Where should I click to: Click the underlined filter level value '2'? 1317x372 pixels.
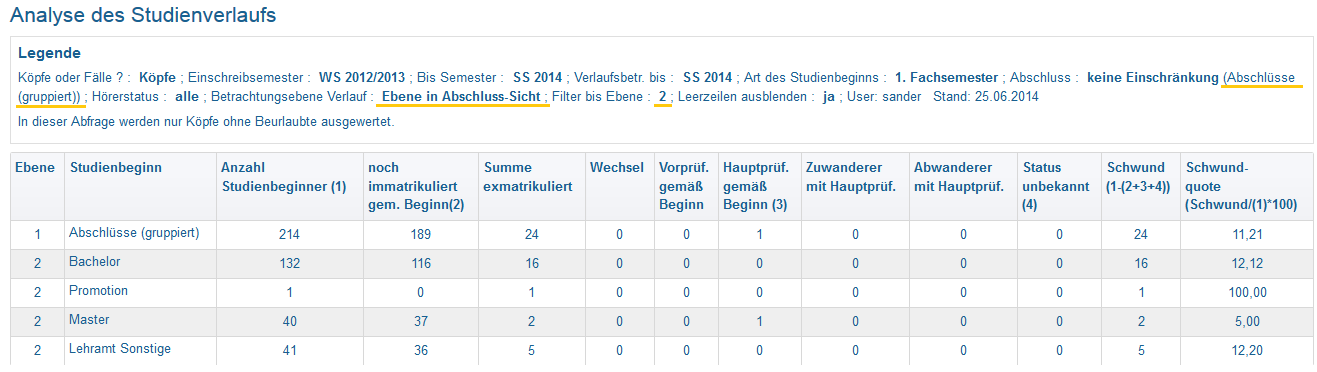pos(662,97)
